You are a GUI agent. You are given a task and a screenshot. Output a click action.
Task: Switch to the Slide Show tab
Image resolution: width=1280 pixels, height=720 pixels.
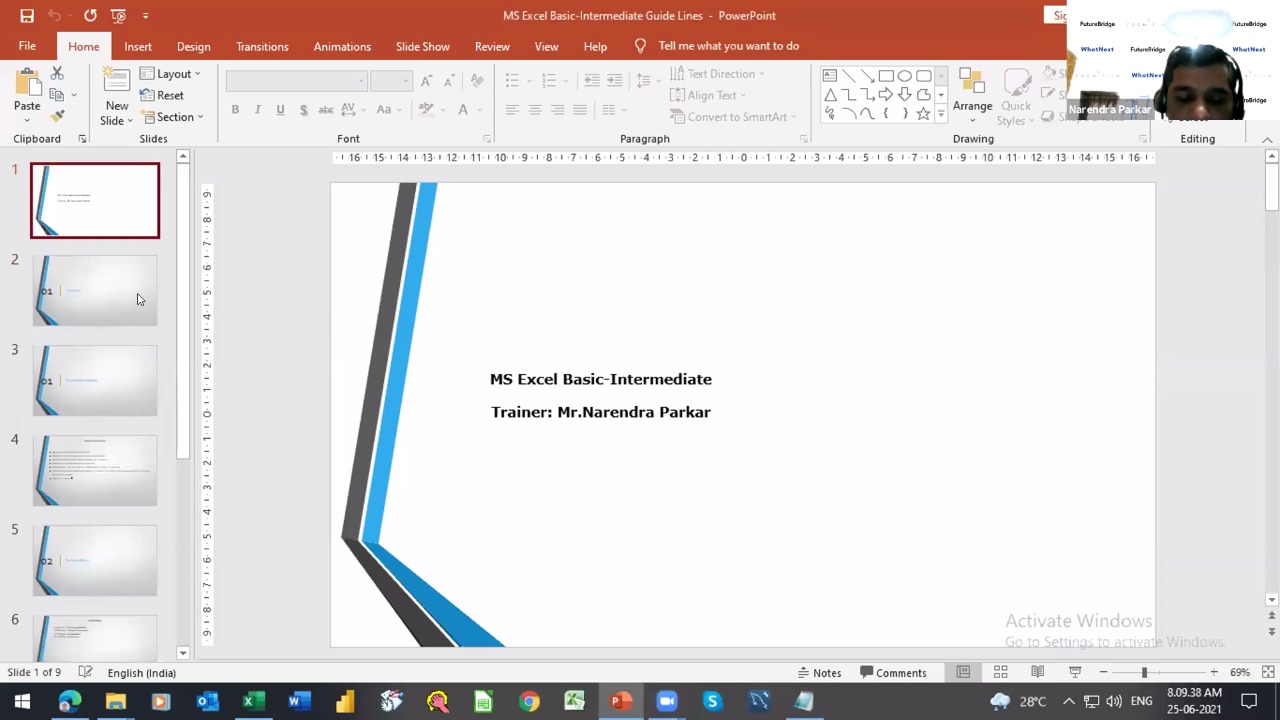[422, 47]
